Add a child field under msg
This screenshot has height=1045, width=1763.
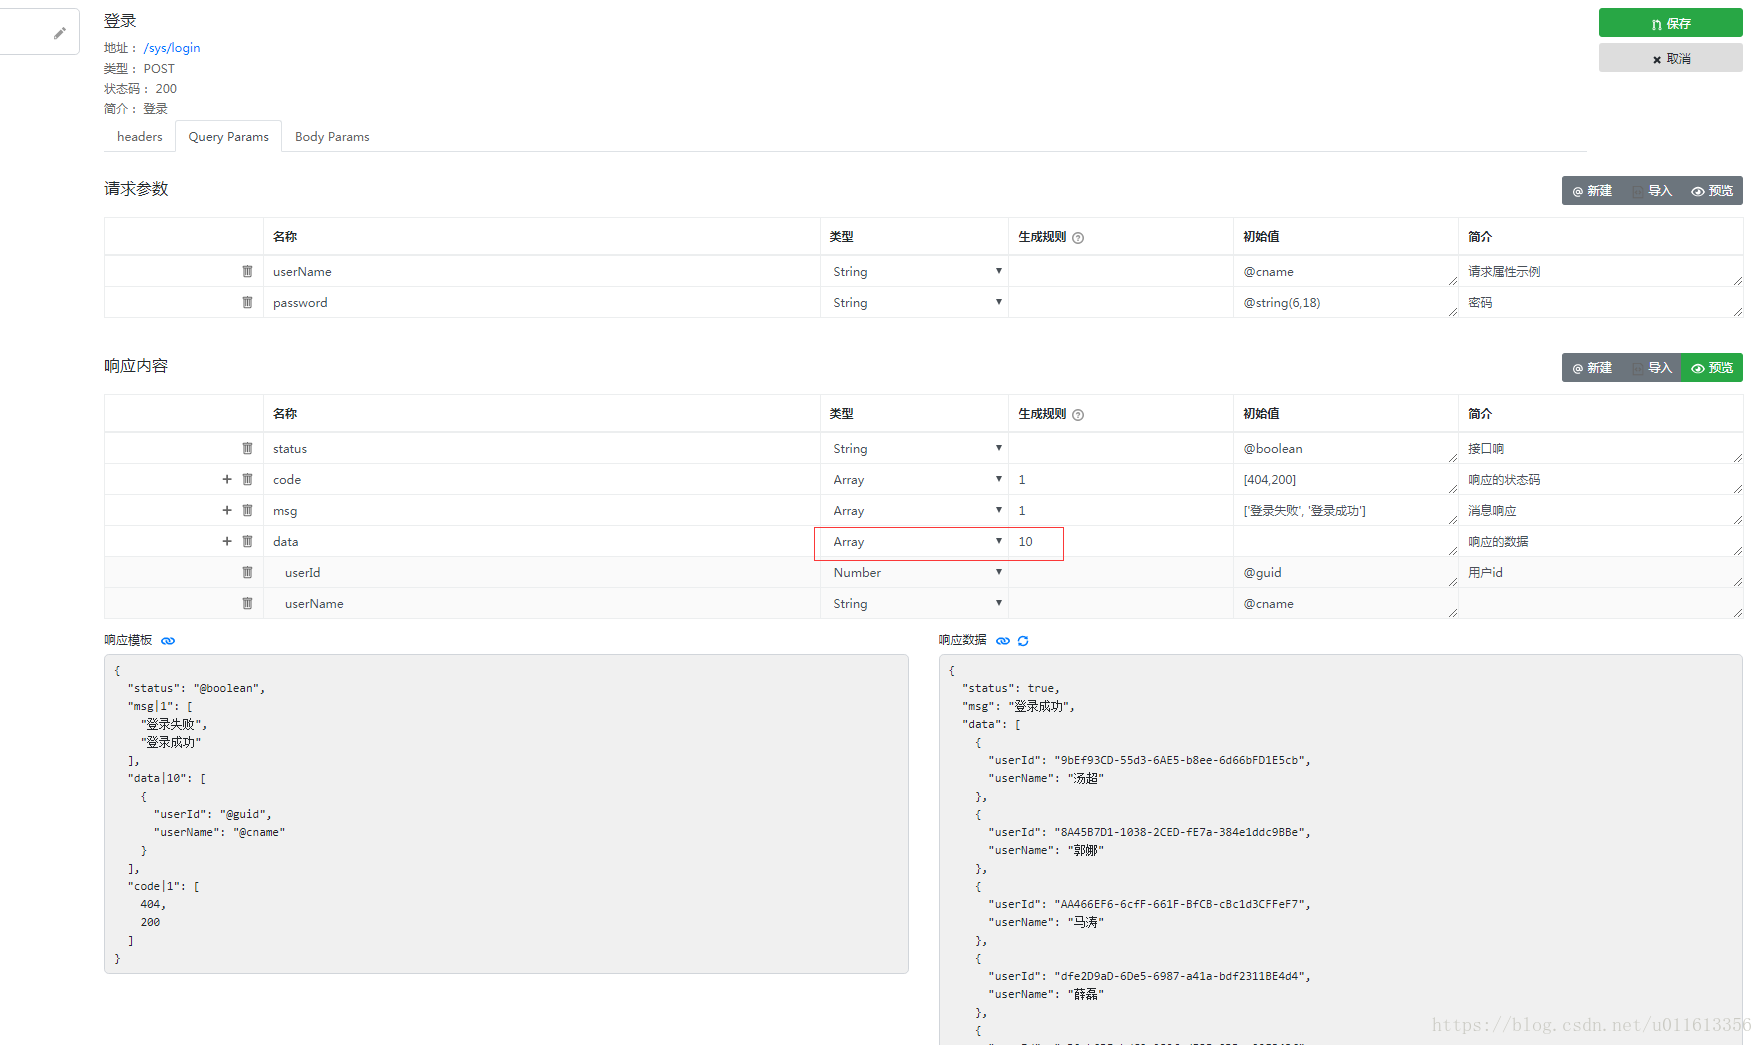tap(227, 510)
